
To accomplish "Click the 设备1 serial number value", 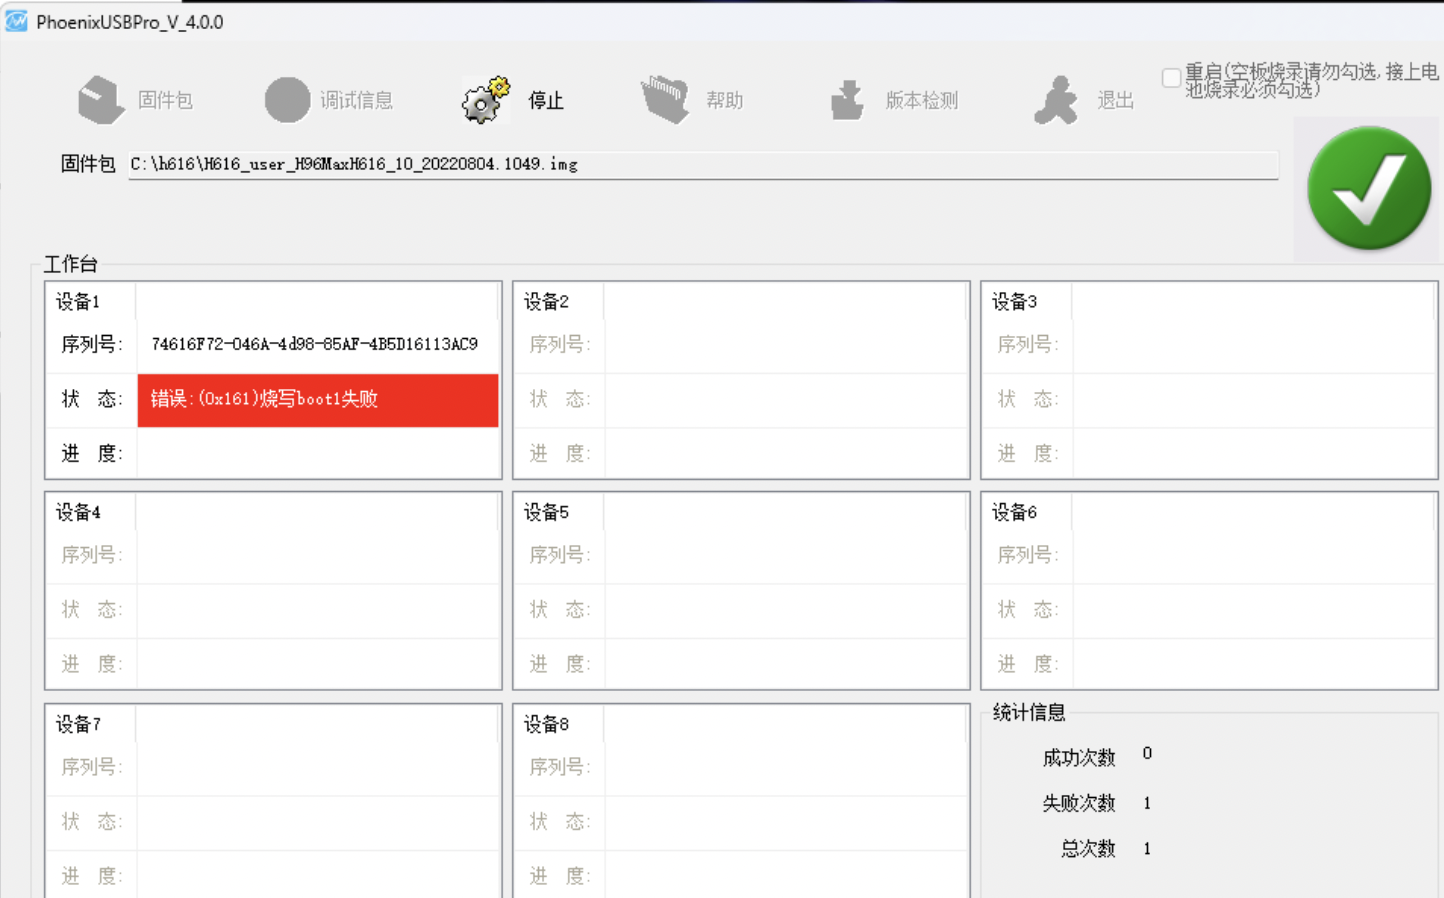I will tap(314, 344).
